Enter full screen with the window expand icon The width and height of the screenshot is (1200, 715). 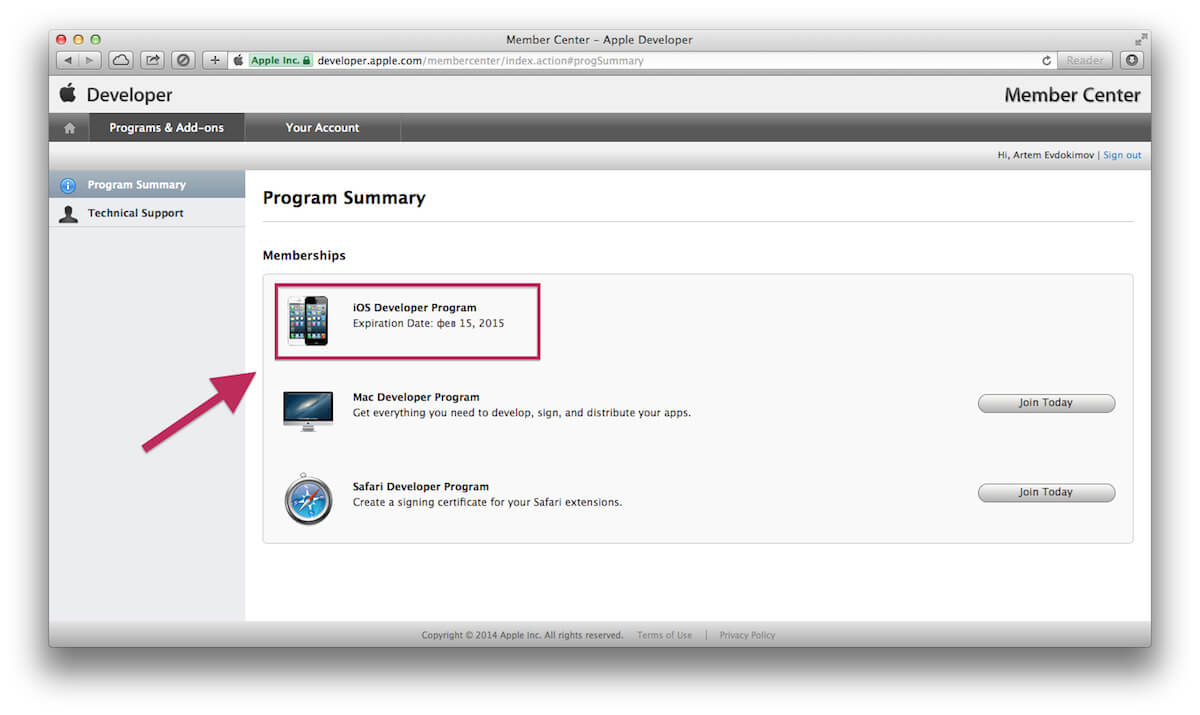(1140, 40)
